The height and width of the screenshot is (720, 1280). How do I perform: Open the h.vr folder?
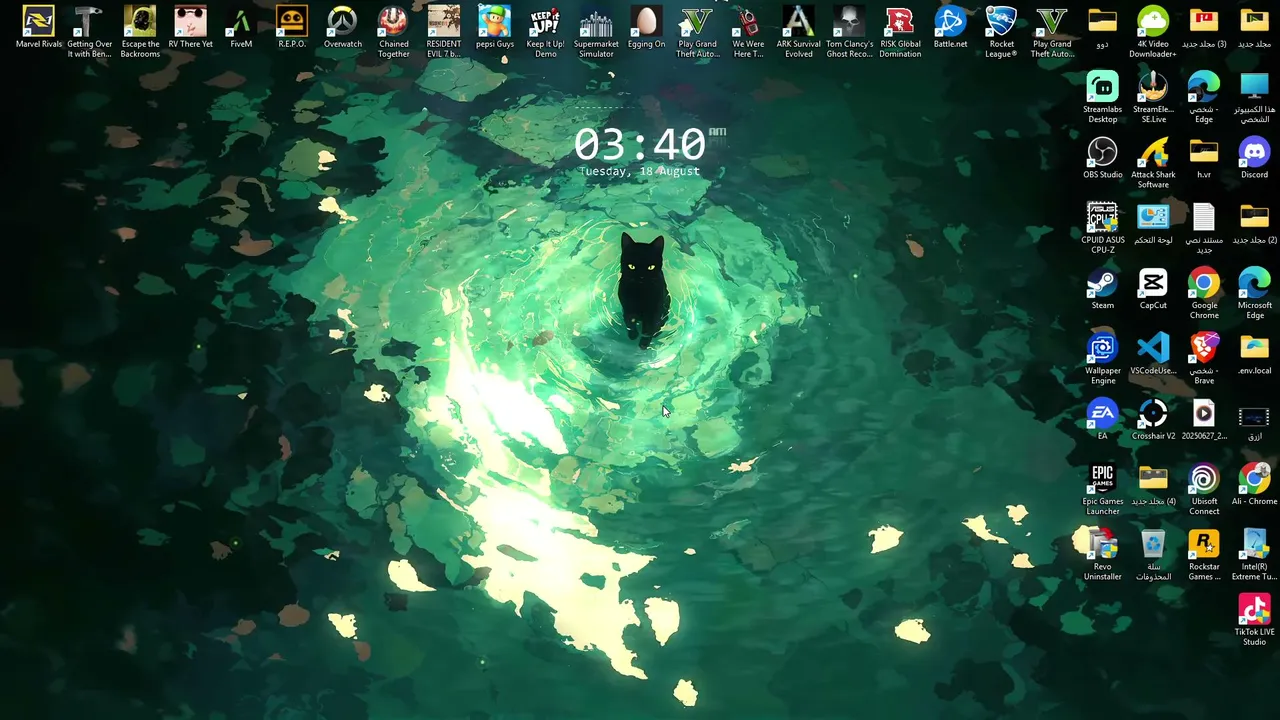pyautogui.click(x=1204, y=159)
